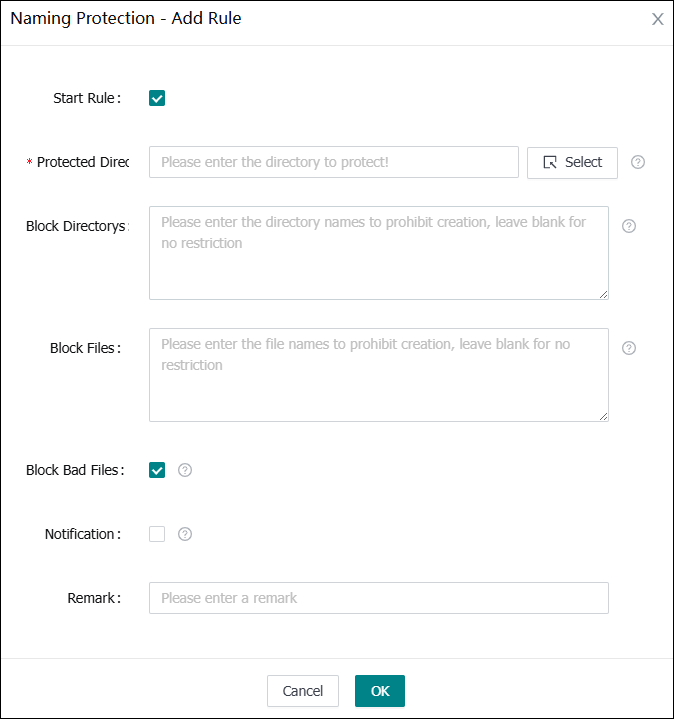
Task: Click the Naming Protection dialog title
Action: (x=125, y=18)
